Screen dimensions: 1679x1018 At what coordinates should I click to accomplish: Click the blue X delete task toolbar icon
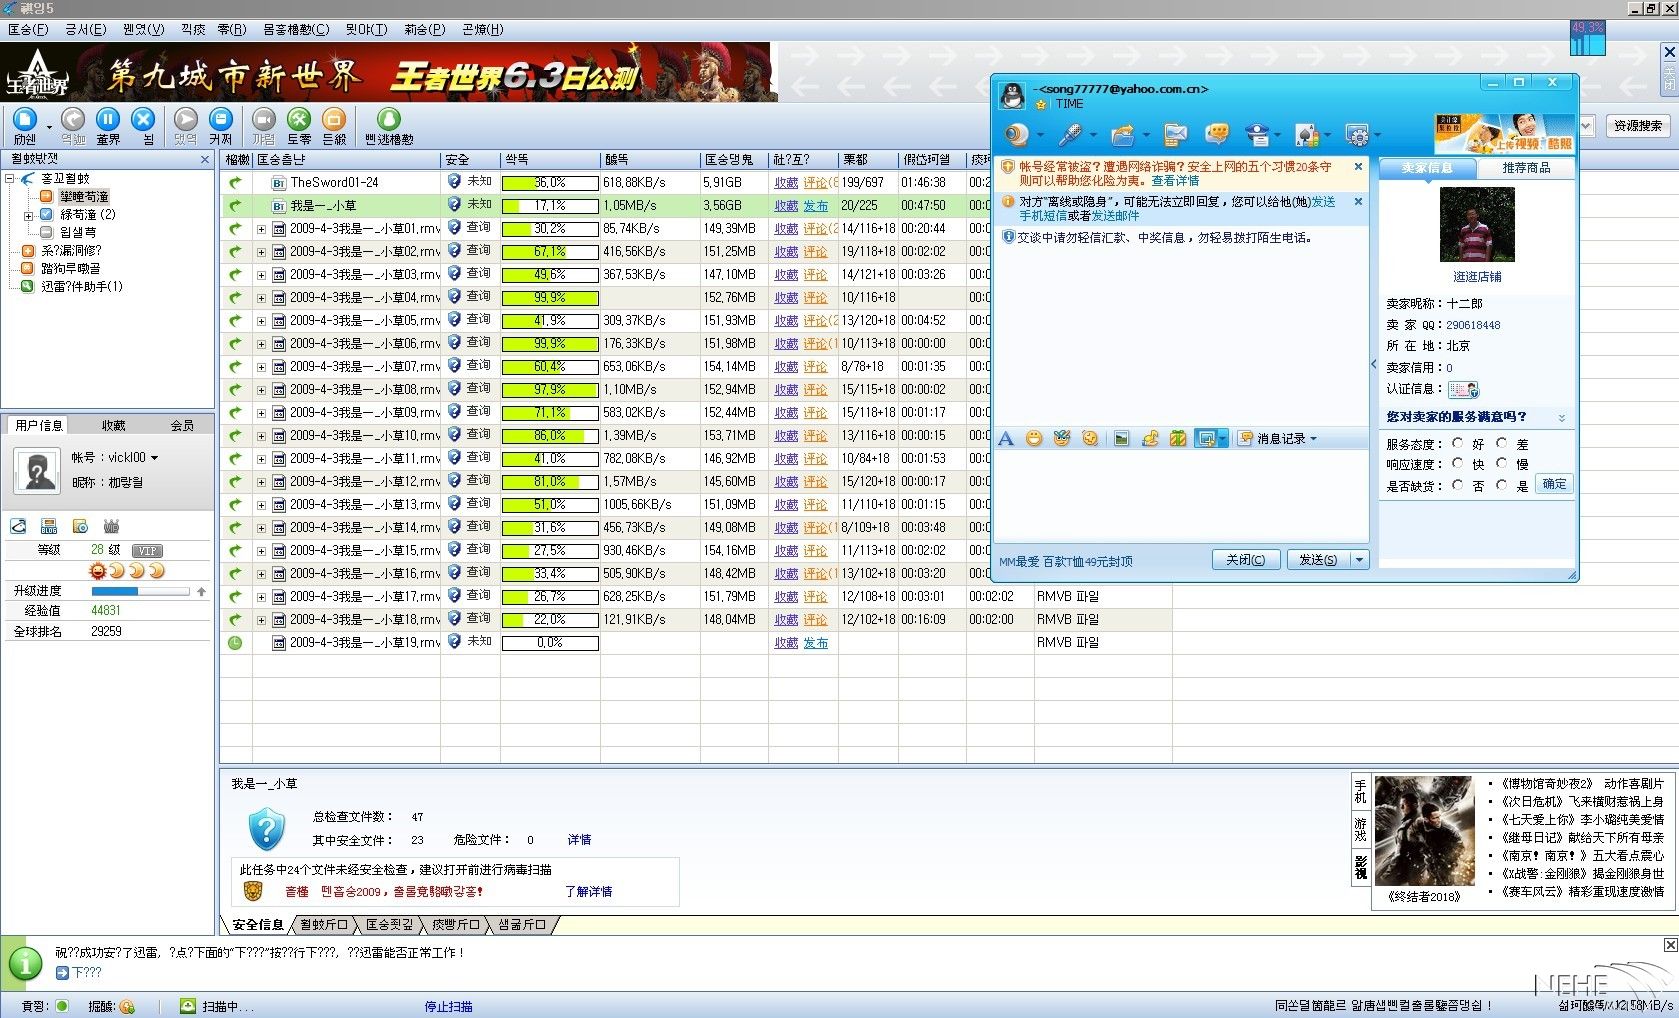[x=144, y=121]
